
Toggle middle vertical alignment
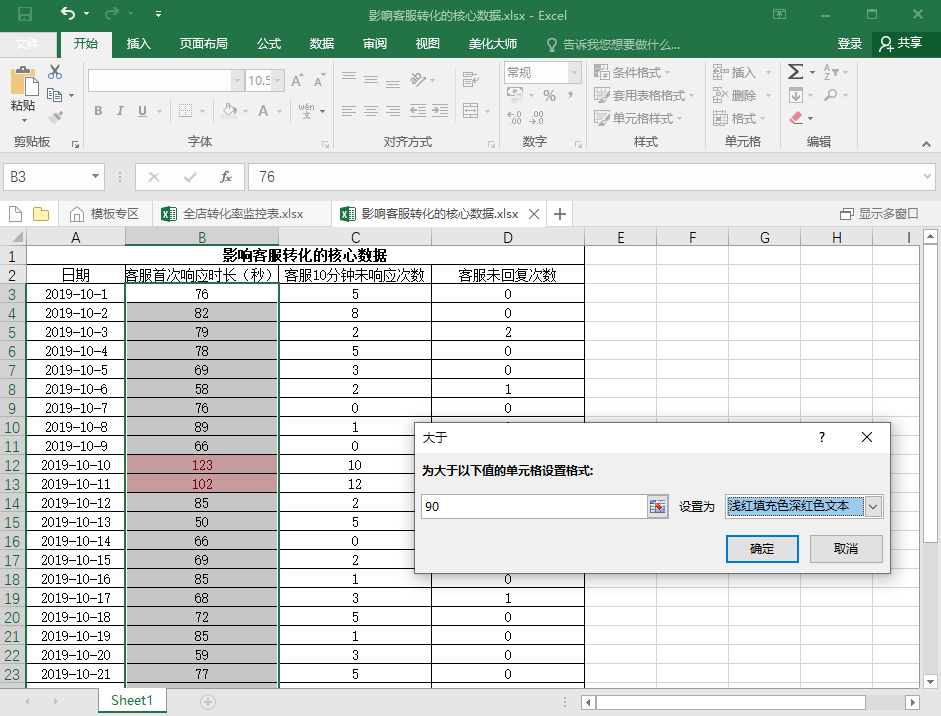[371, 79]
